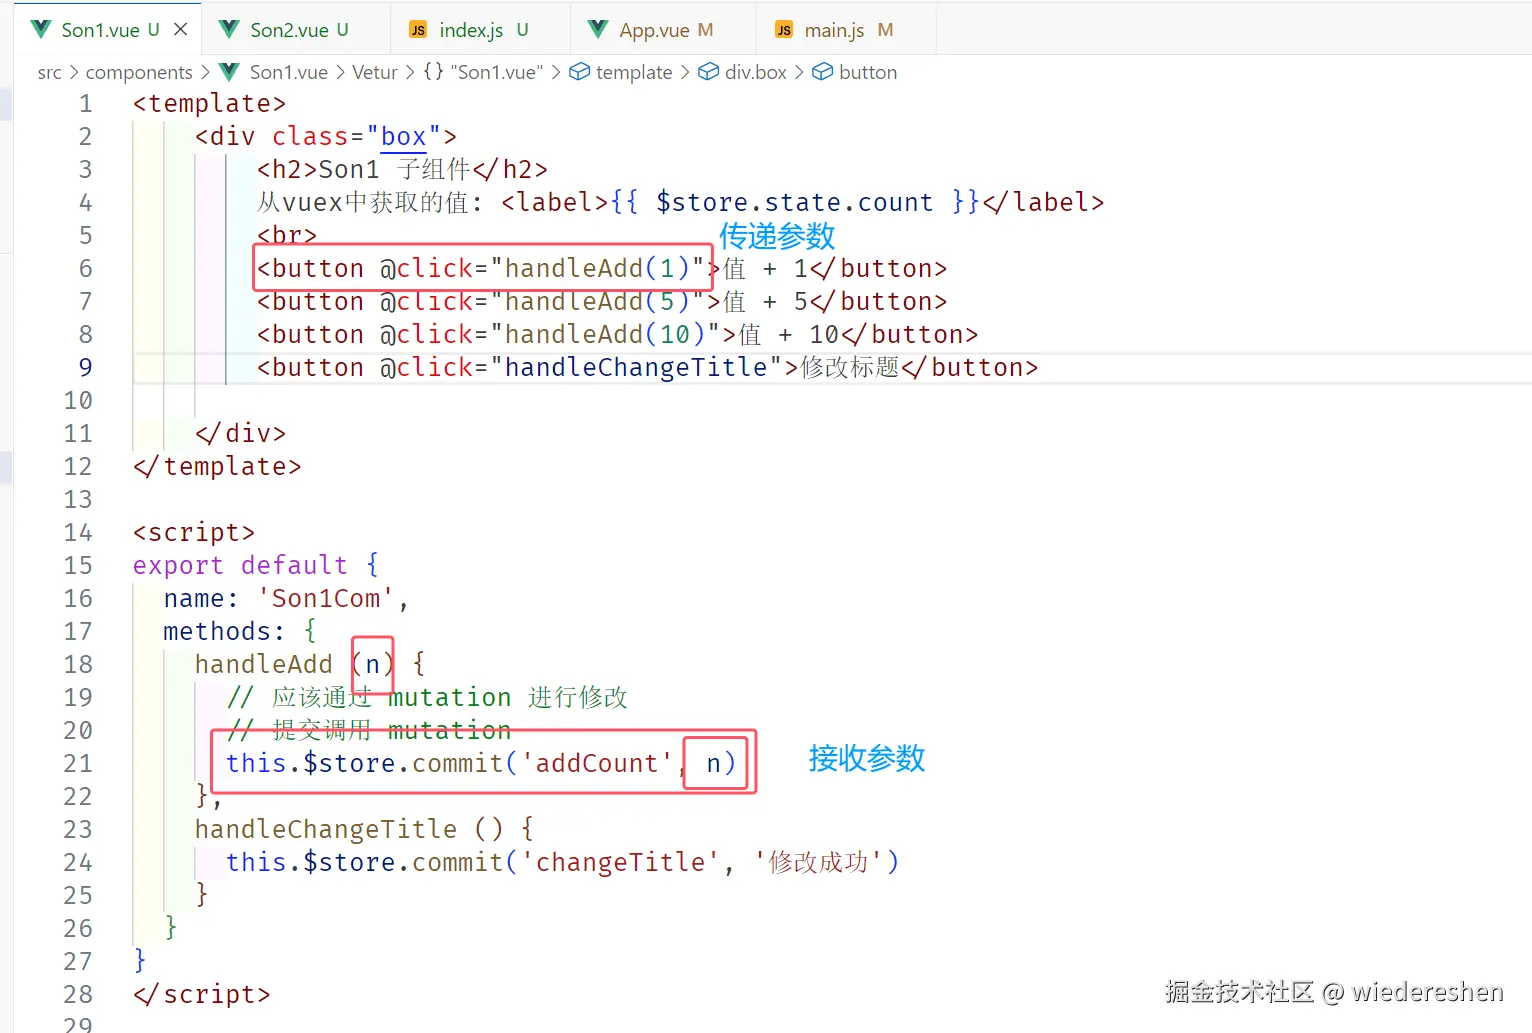The image size is (1532, 1033).
Task: Click 'addCount' string on line 21
Action: [597, 764]
